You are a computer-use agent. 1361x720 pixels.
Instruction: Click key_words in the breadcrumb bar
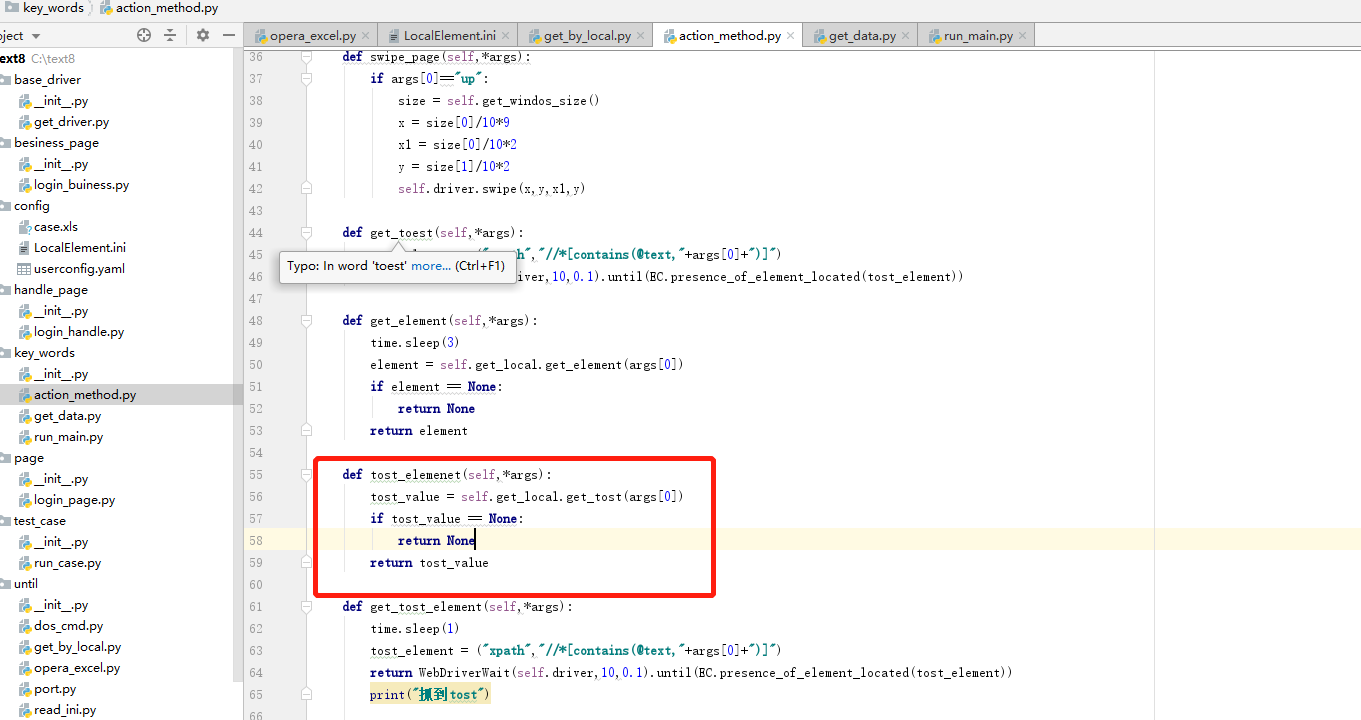(x=53, y=8)
